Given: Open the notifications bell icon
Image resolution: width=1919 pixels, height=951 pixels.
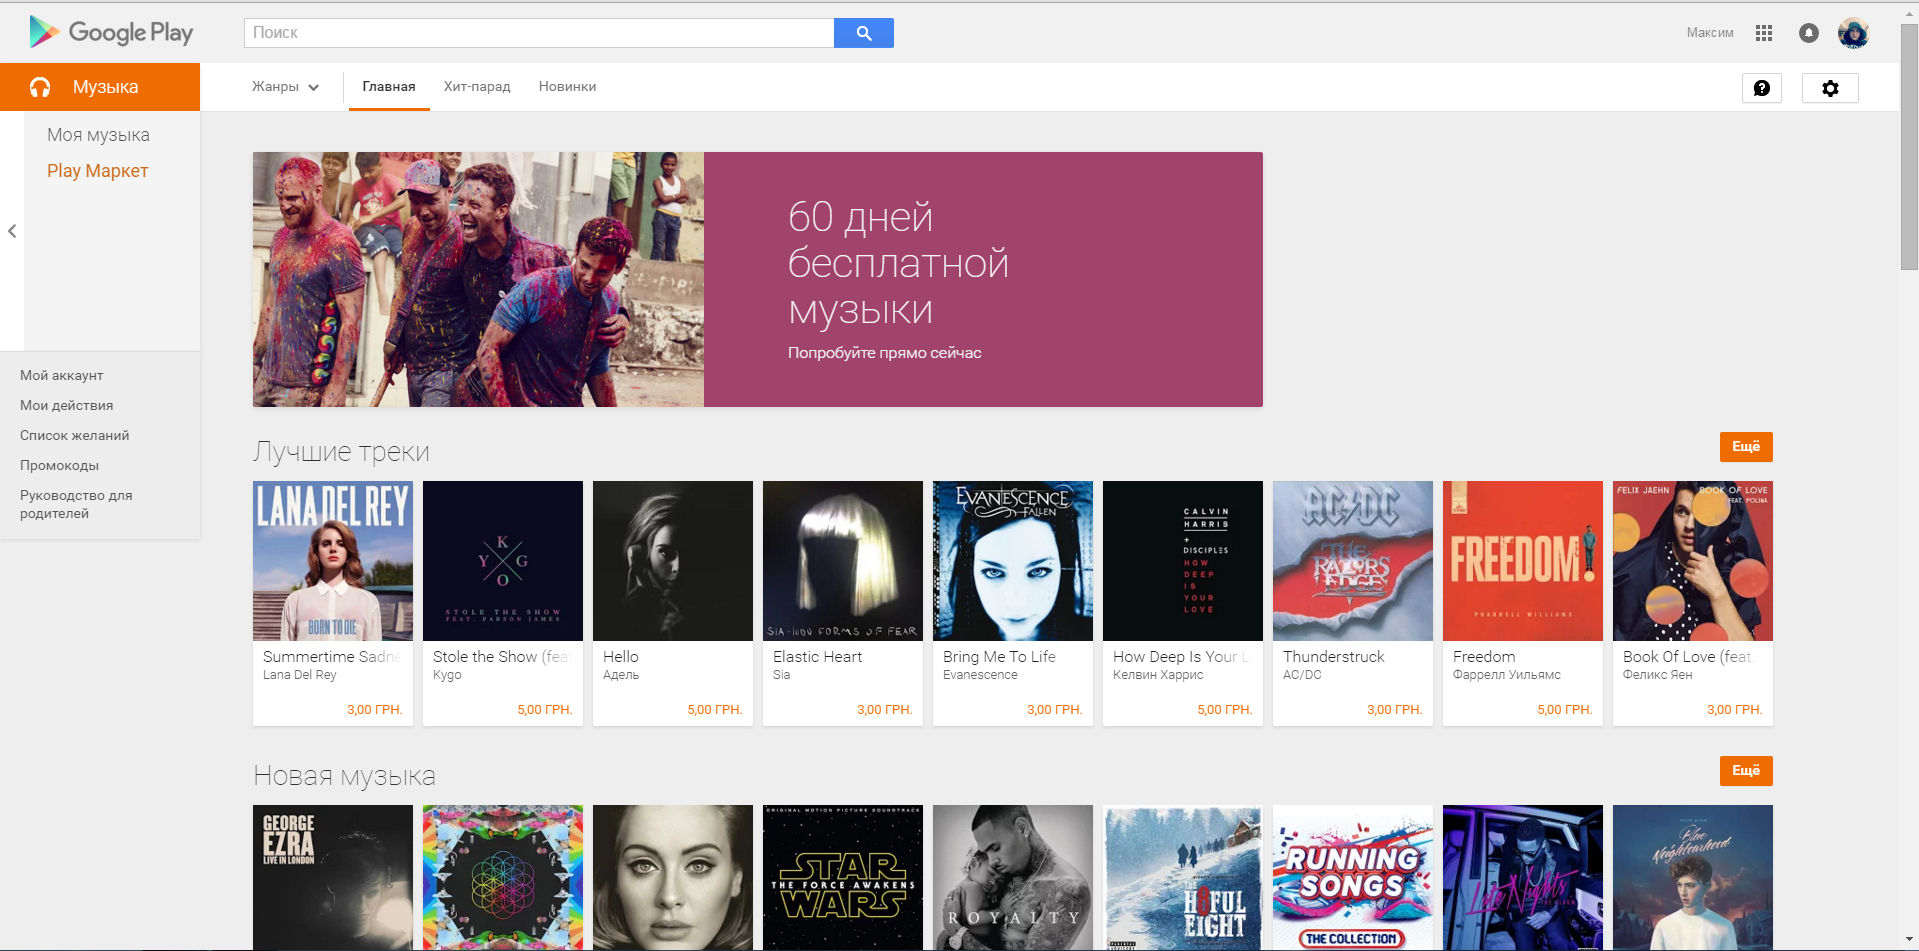Looking at the screenshot, I should coord(1808,33).
